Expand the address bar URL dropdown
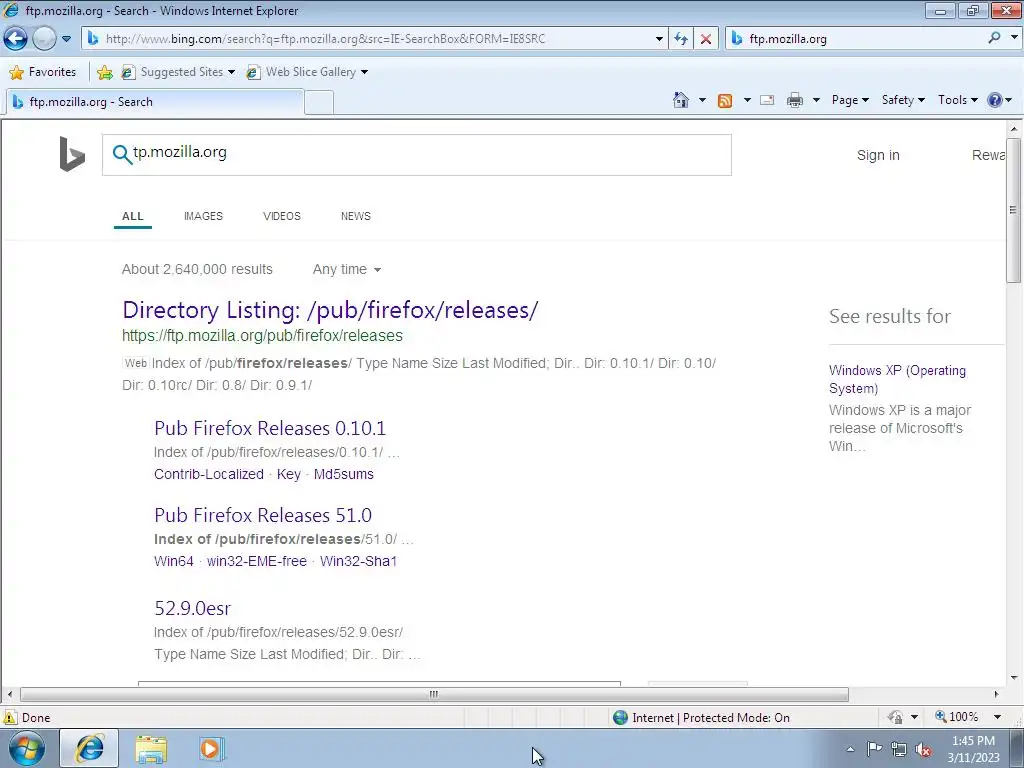The image size is (1024, 768). 659,39
